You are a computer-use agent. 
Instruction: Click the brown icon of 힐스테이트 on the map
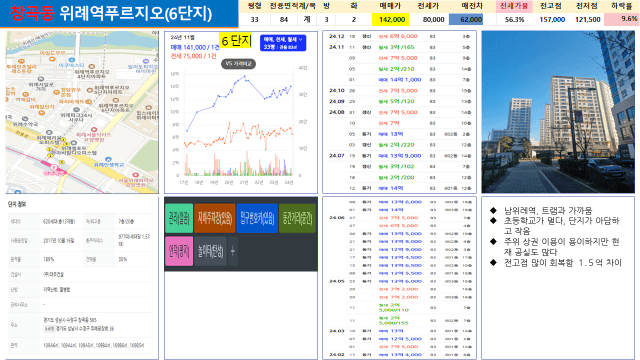click(148, 108)
